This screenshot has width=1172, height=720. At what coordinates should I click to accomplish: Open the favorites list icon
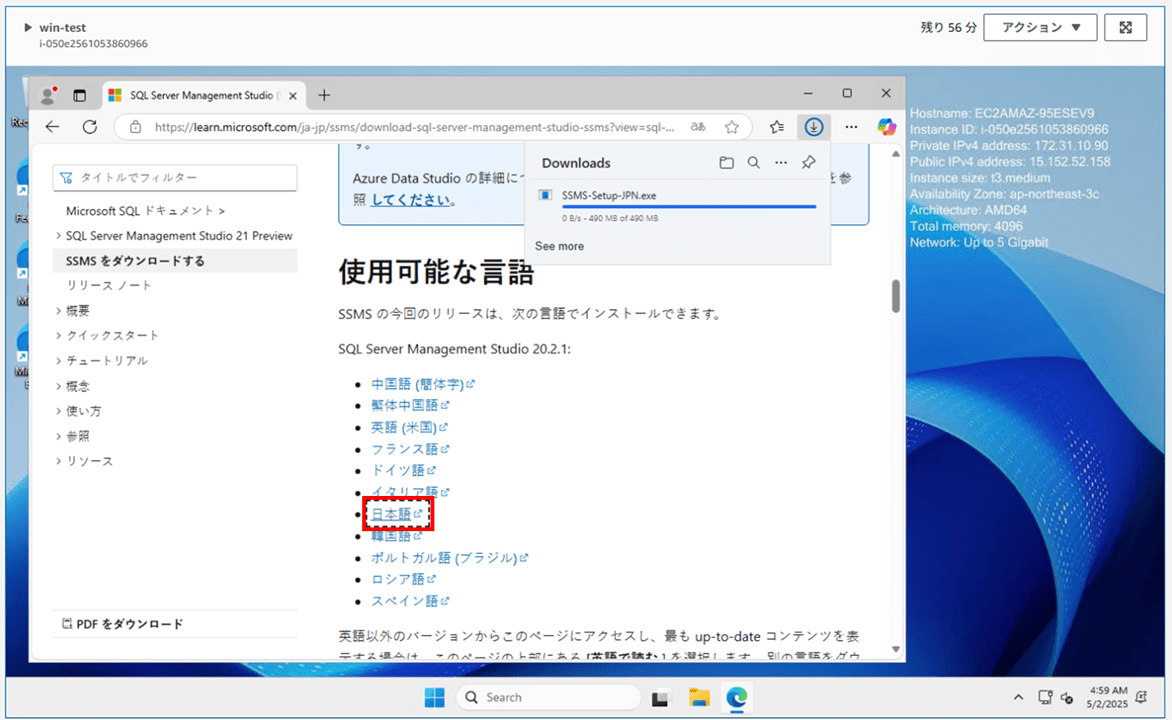point(777,127)
